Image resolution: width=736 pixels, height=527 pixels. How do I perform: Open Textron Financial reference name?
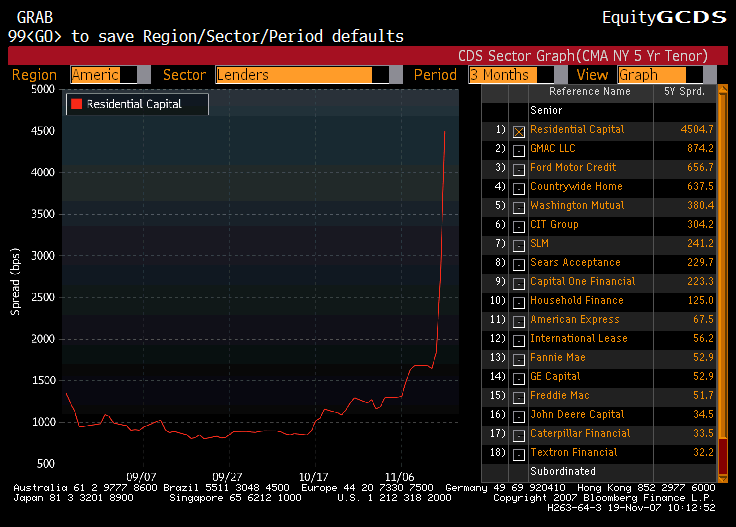pos(574,452)
